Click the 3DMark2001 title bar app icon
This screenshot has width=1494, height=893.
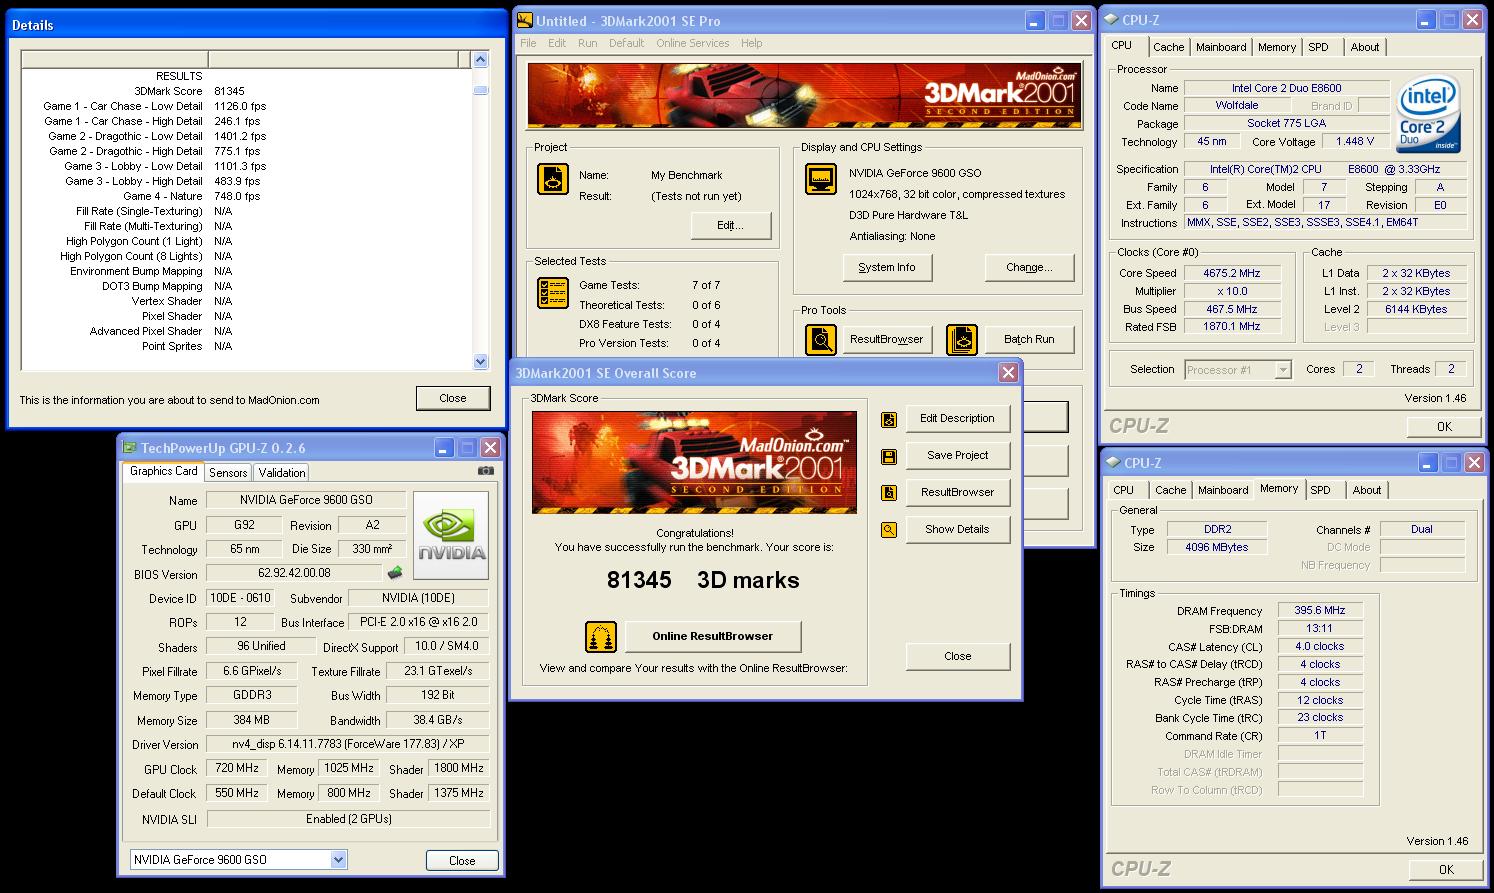click(x=524, y=20)
